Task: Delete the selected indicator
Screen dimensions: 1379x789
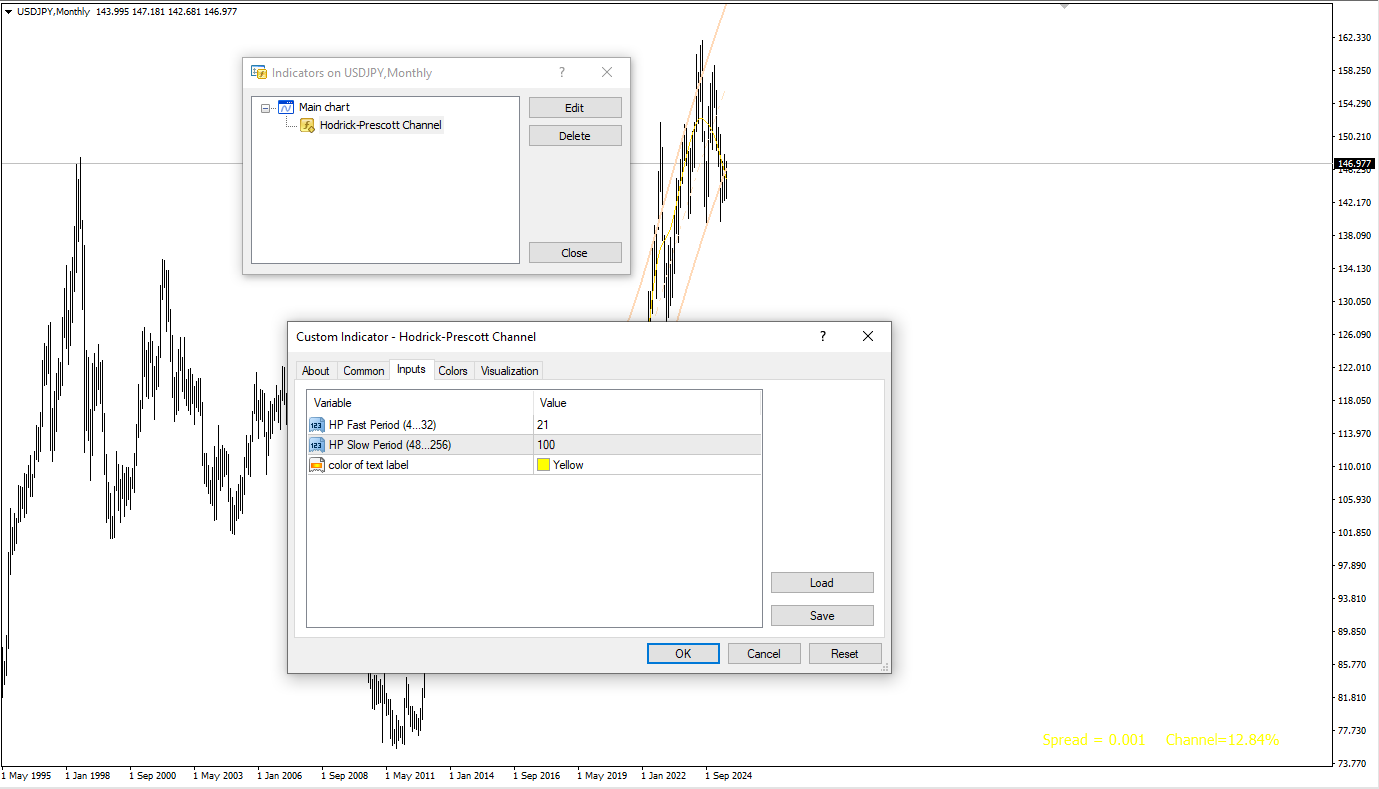Action: pos(575,136)
